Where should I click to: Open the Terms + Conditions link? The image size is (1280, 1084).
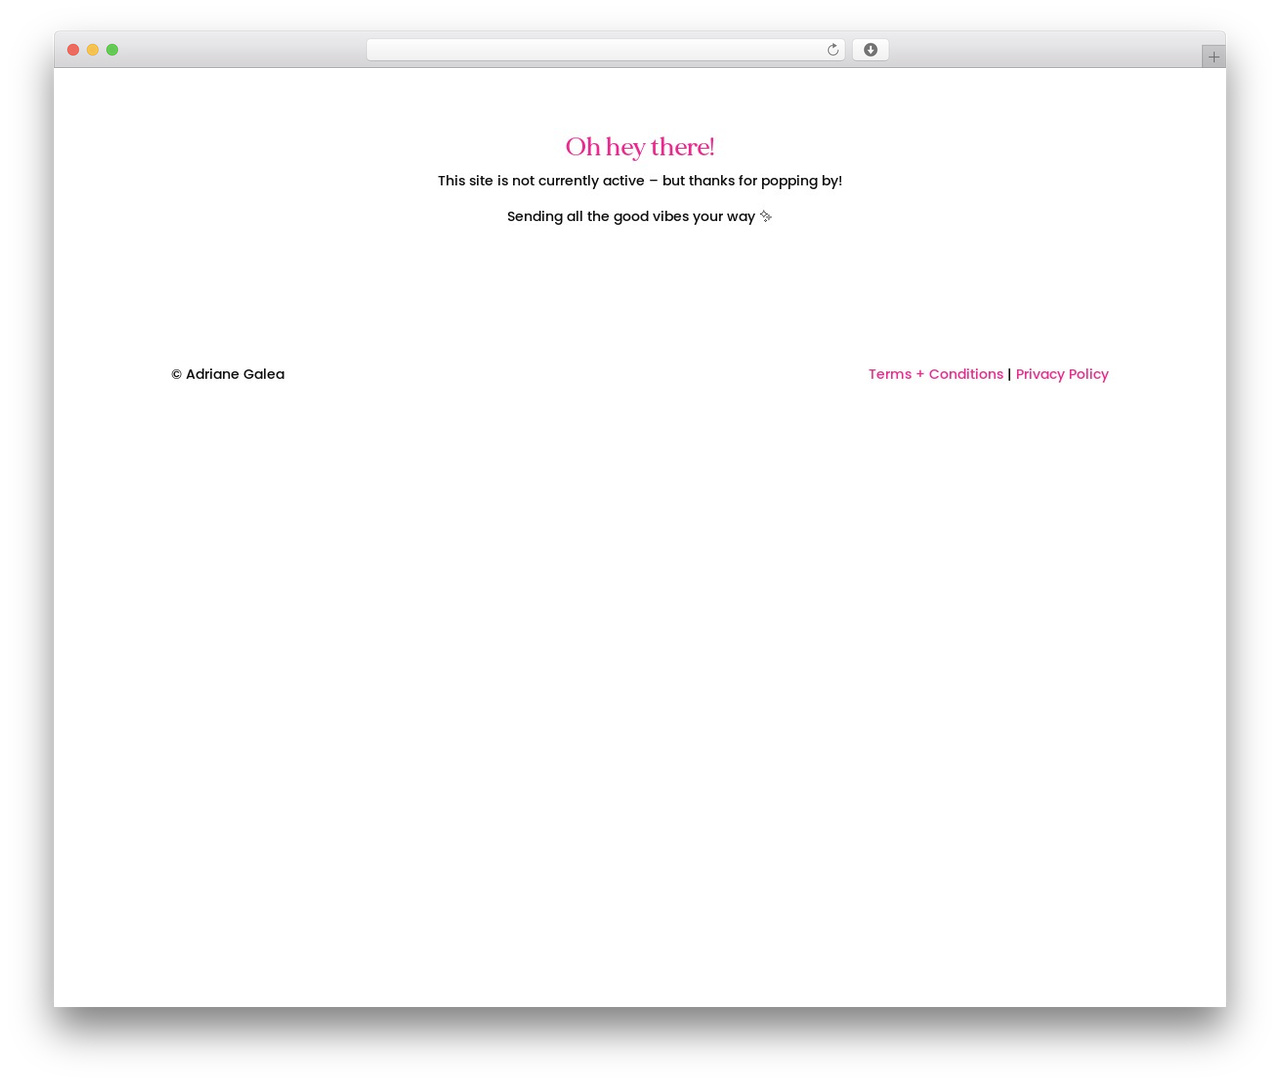tap(936, 374)
